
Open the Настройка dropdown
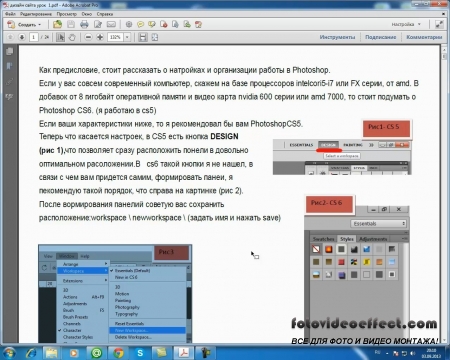click(406, 24)
